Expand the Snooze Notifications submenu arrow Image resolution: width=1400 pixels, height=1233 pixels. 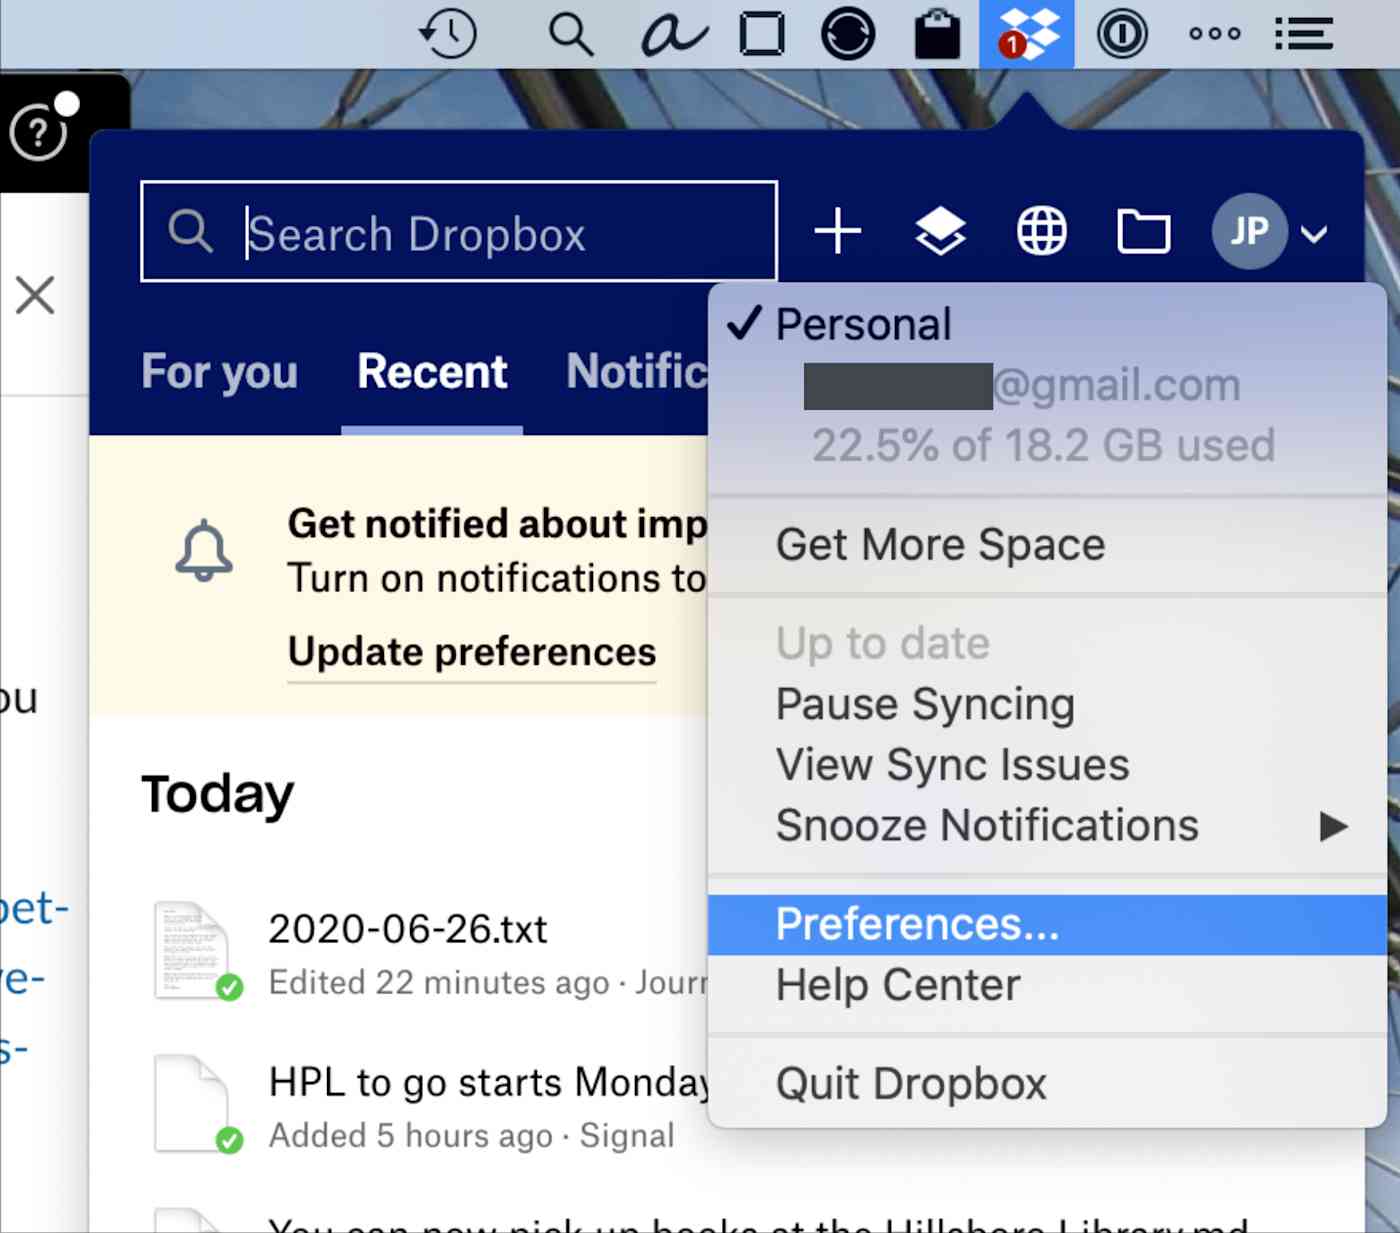[x=1333, y=826]
